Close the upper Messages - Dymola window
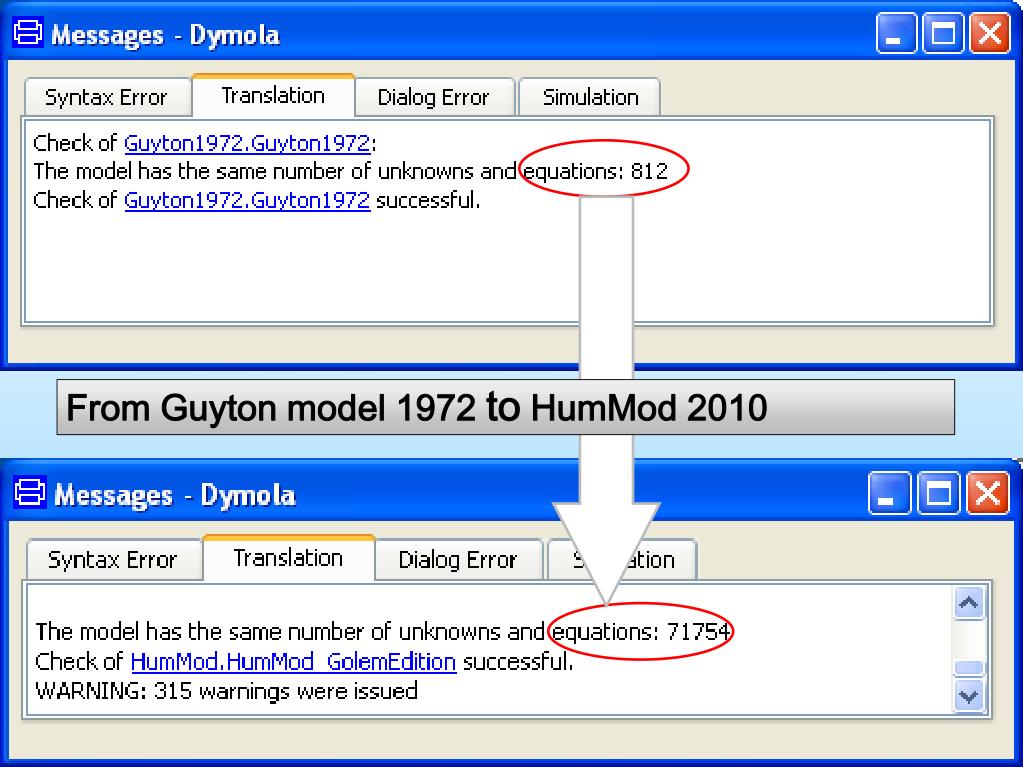Image resolution: width=1023 pixels, height=767 pixels. pos(990,33)
